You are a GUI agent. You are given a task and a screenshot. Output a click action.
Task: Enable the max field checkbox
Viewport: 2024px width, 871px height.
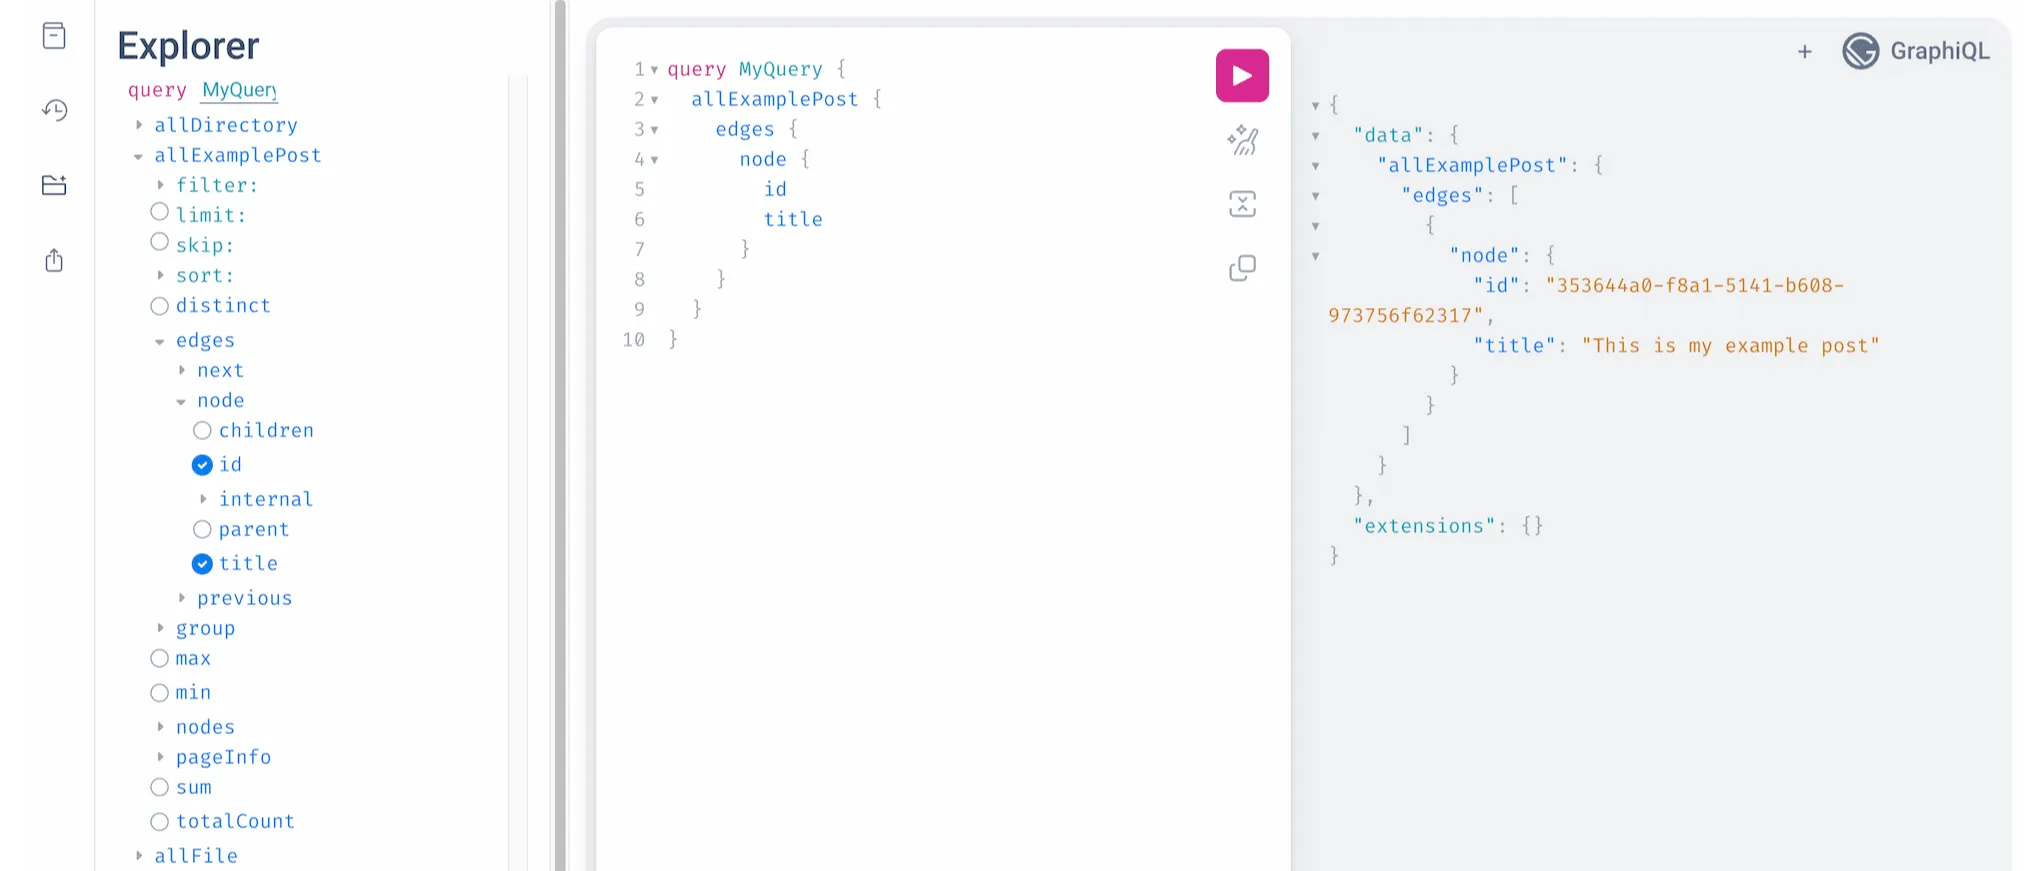(159, 658)
